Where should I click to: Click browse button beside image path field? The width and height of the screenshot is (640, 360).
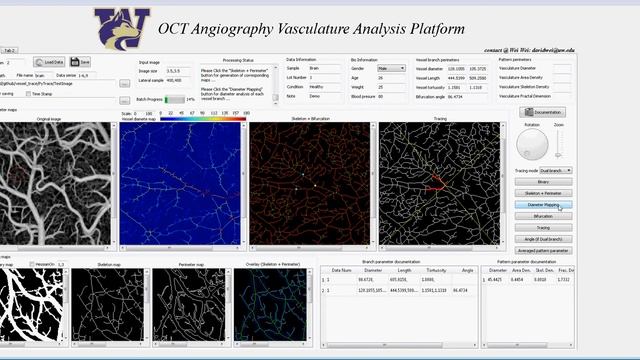click(125, 83)
